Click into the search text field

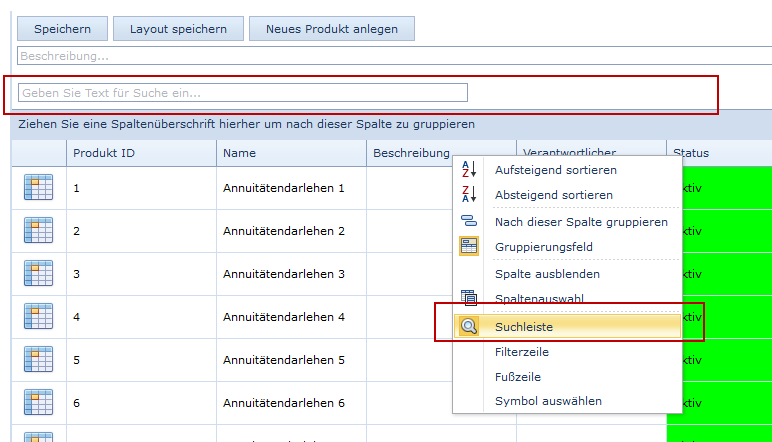pos(242,93)
